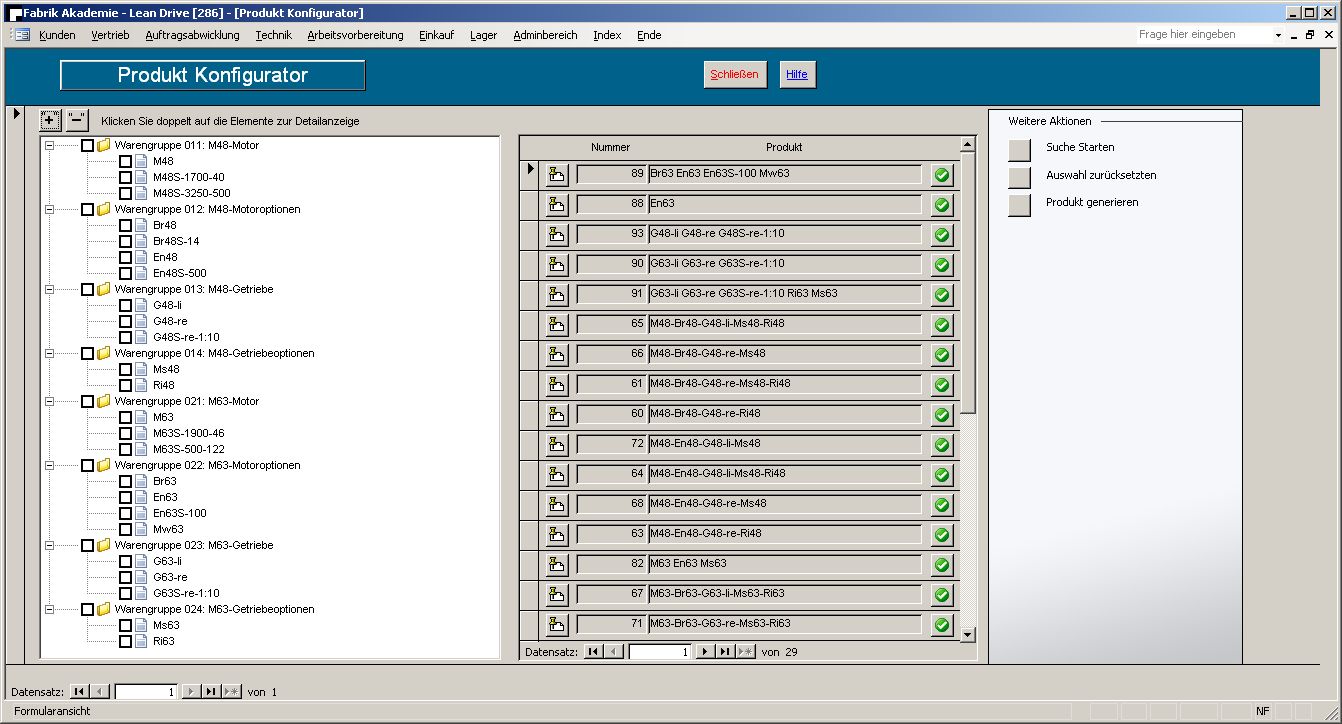Collapse Warengruppe 013: M48-Getriebe node
This screenshot has height=724, width=1342.
[49, 289]
